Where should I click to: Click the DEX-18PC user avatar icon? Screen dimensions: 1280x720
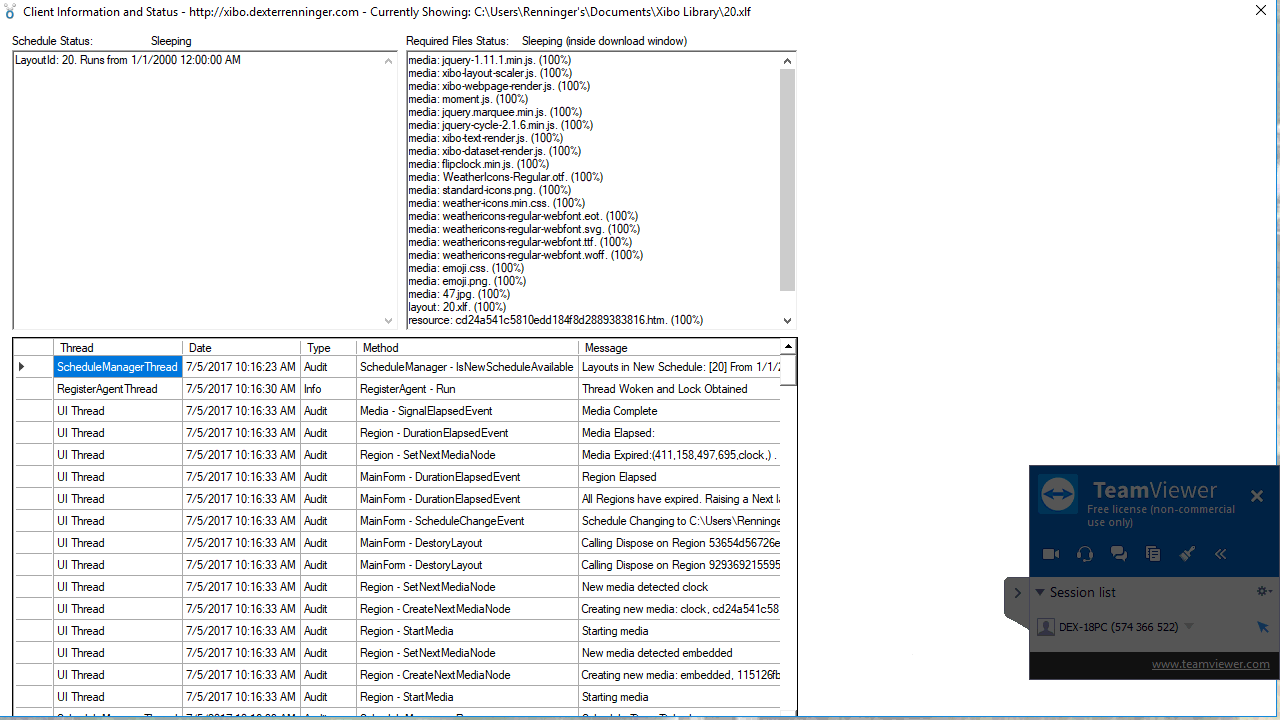coord(1046,627)
